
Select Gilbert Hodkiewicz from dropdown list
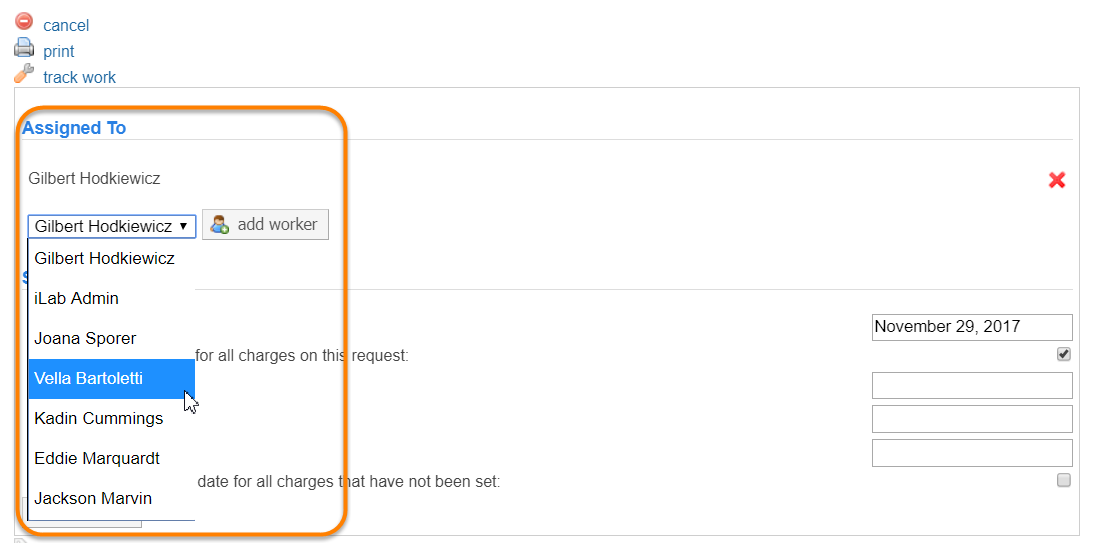pos(105,258)
